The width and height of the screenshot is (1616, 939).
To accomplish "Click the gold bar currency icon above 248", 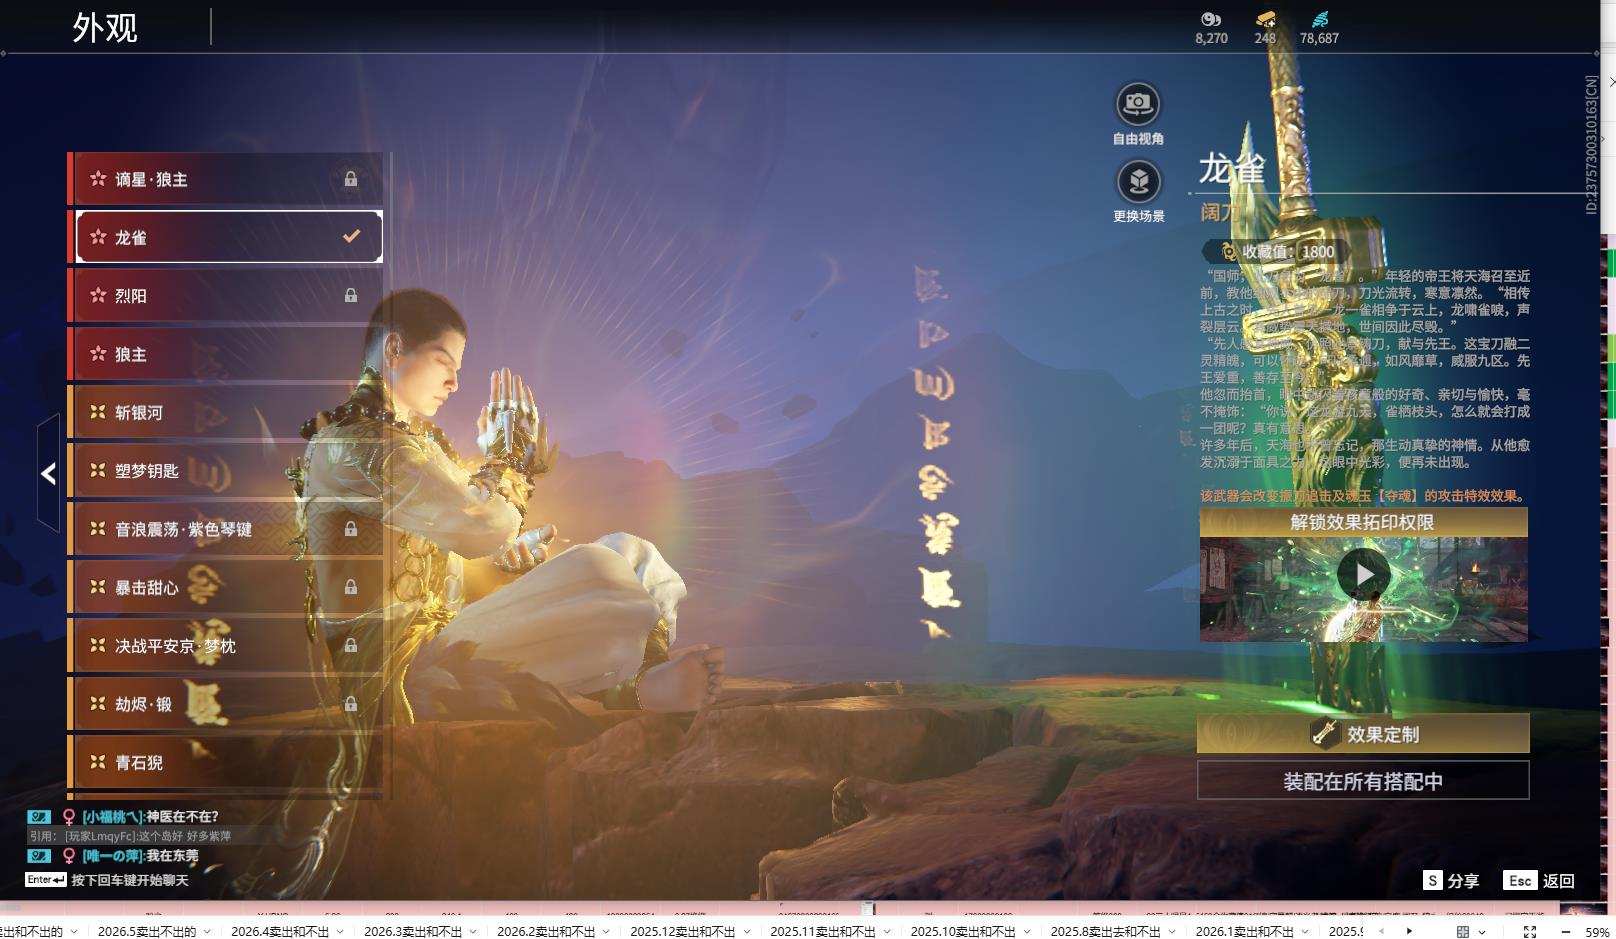I will pos(1265,19).
